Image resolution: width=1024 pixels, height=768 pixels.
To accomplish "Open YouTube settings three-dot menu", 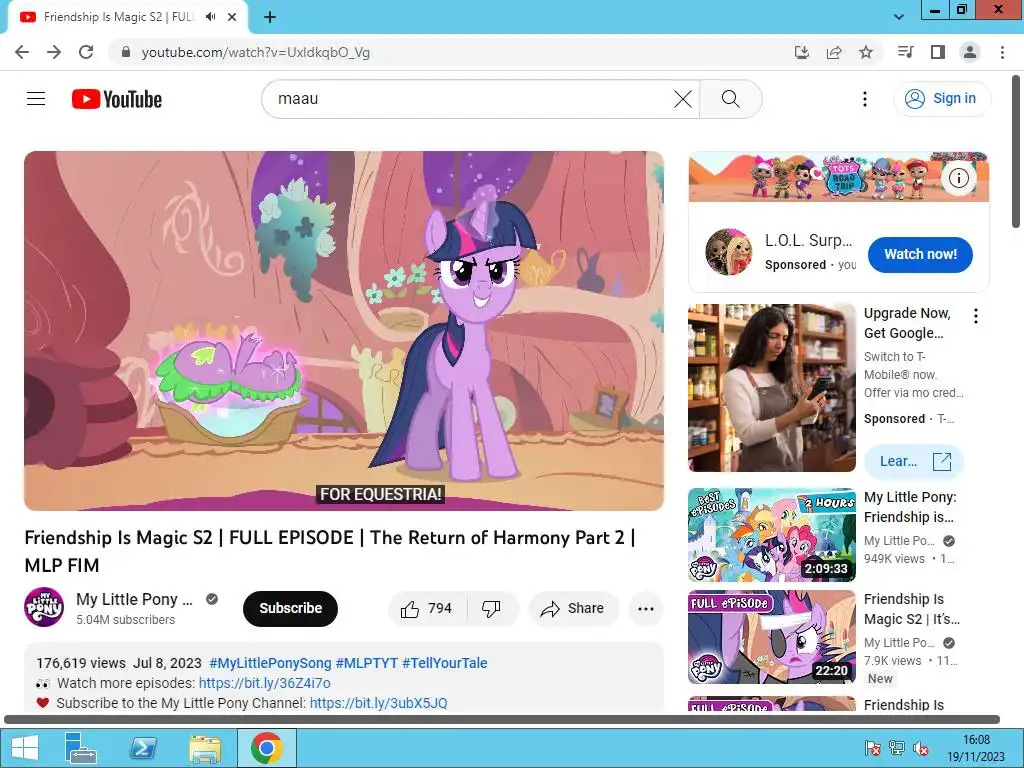I will click(x=865, y=99).
